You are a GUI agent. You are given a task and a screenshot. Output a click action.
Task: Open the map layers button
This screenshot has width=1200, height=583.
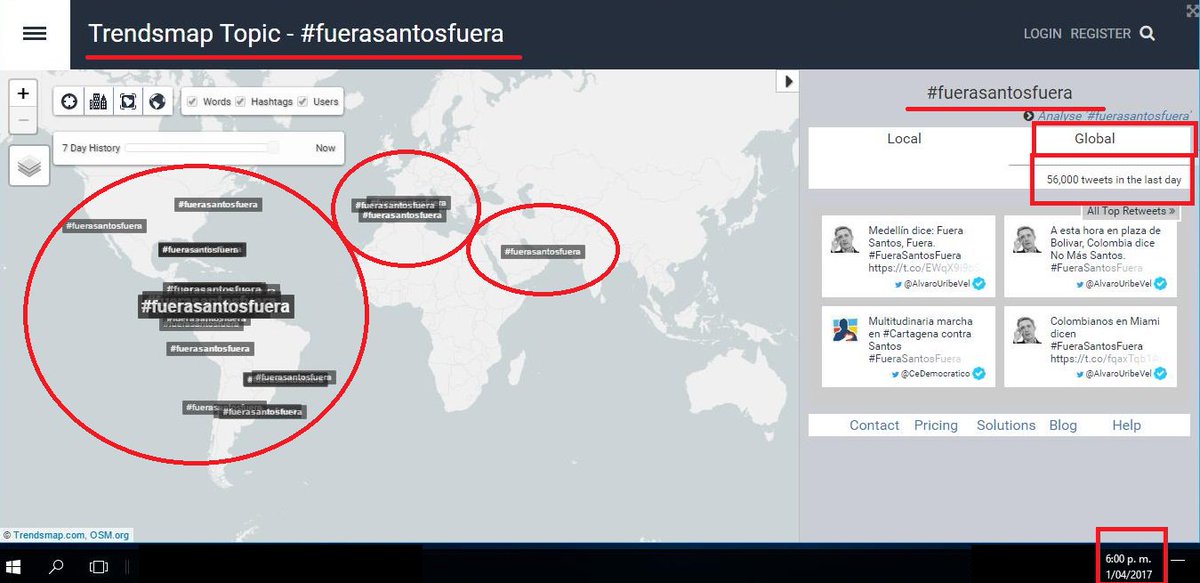point(29,167)
